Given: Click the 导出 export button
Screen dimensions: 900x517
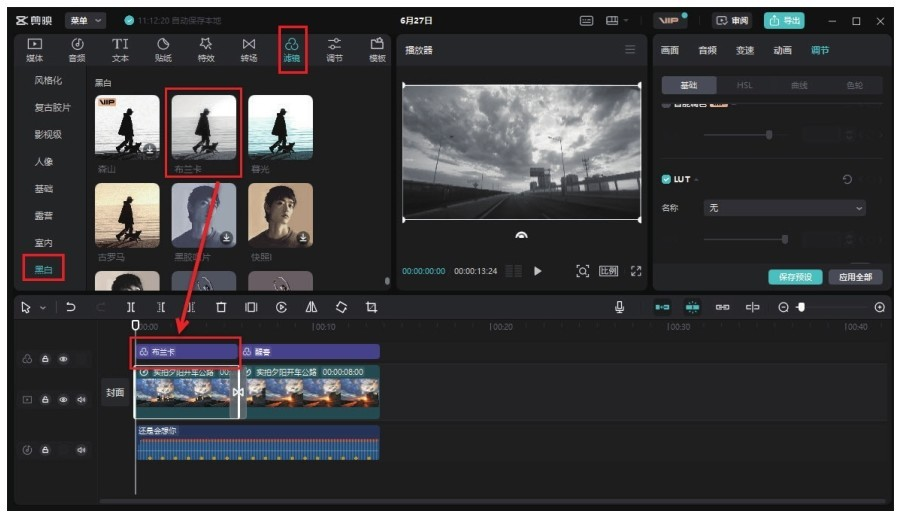Looking at the screenshot, I should click(x=783, y=21).
